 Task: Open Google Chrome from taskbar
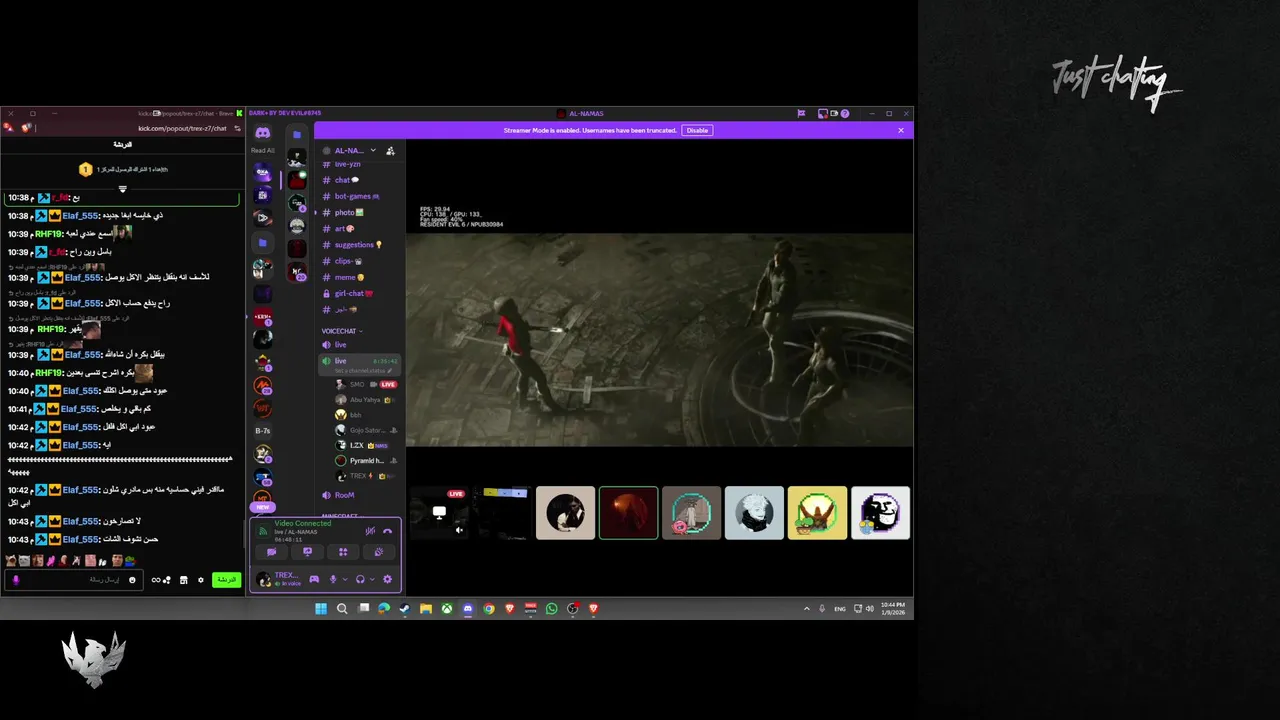pyautogui.click(x=489, y=608)
